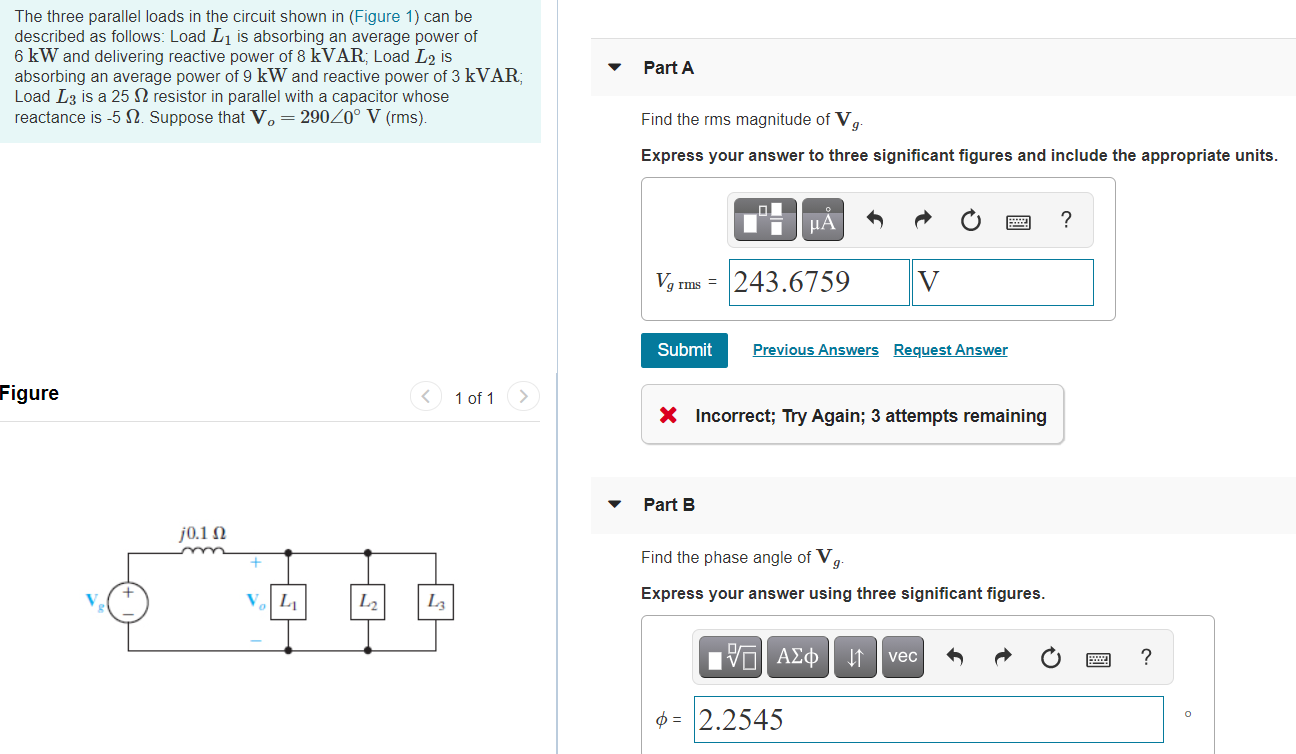Open the up-down arrow symbol tool in Part B
Image resolution: width=1296 pixels, height=754 pixels.
[x=855, y=656]
